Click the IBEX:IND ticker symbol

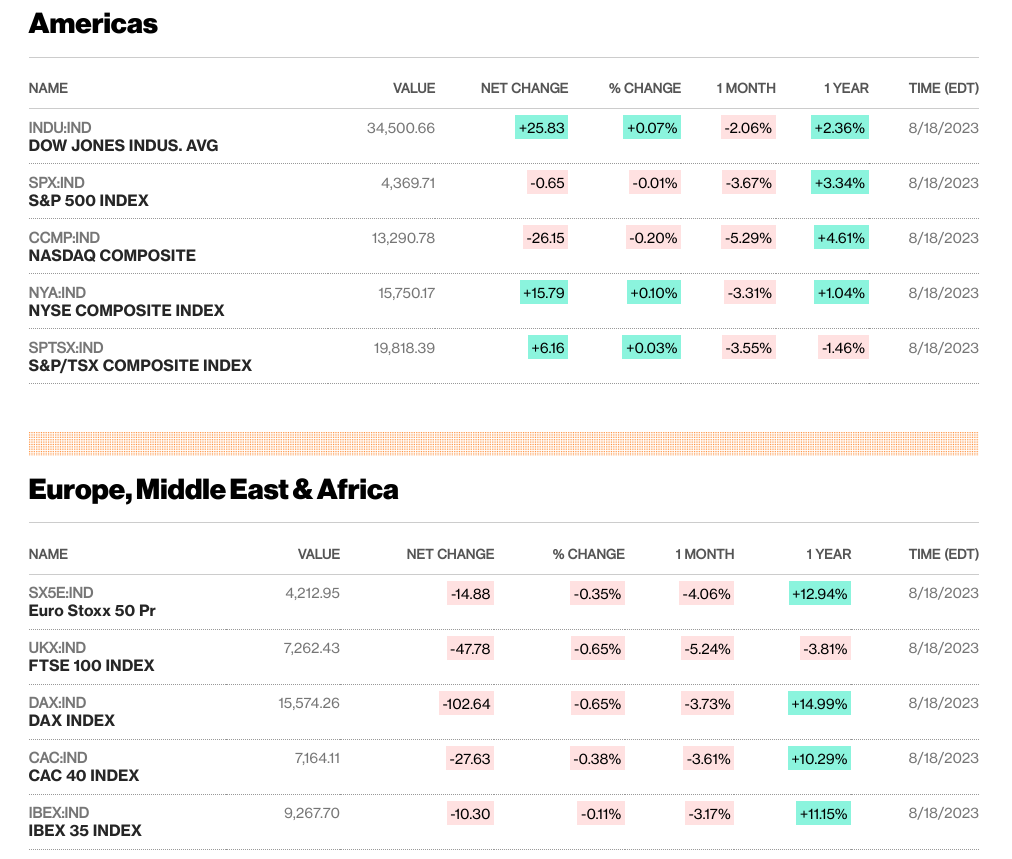[59, 812]
